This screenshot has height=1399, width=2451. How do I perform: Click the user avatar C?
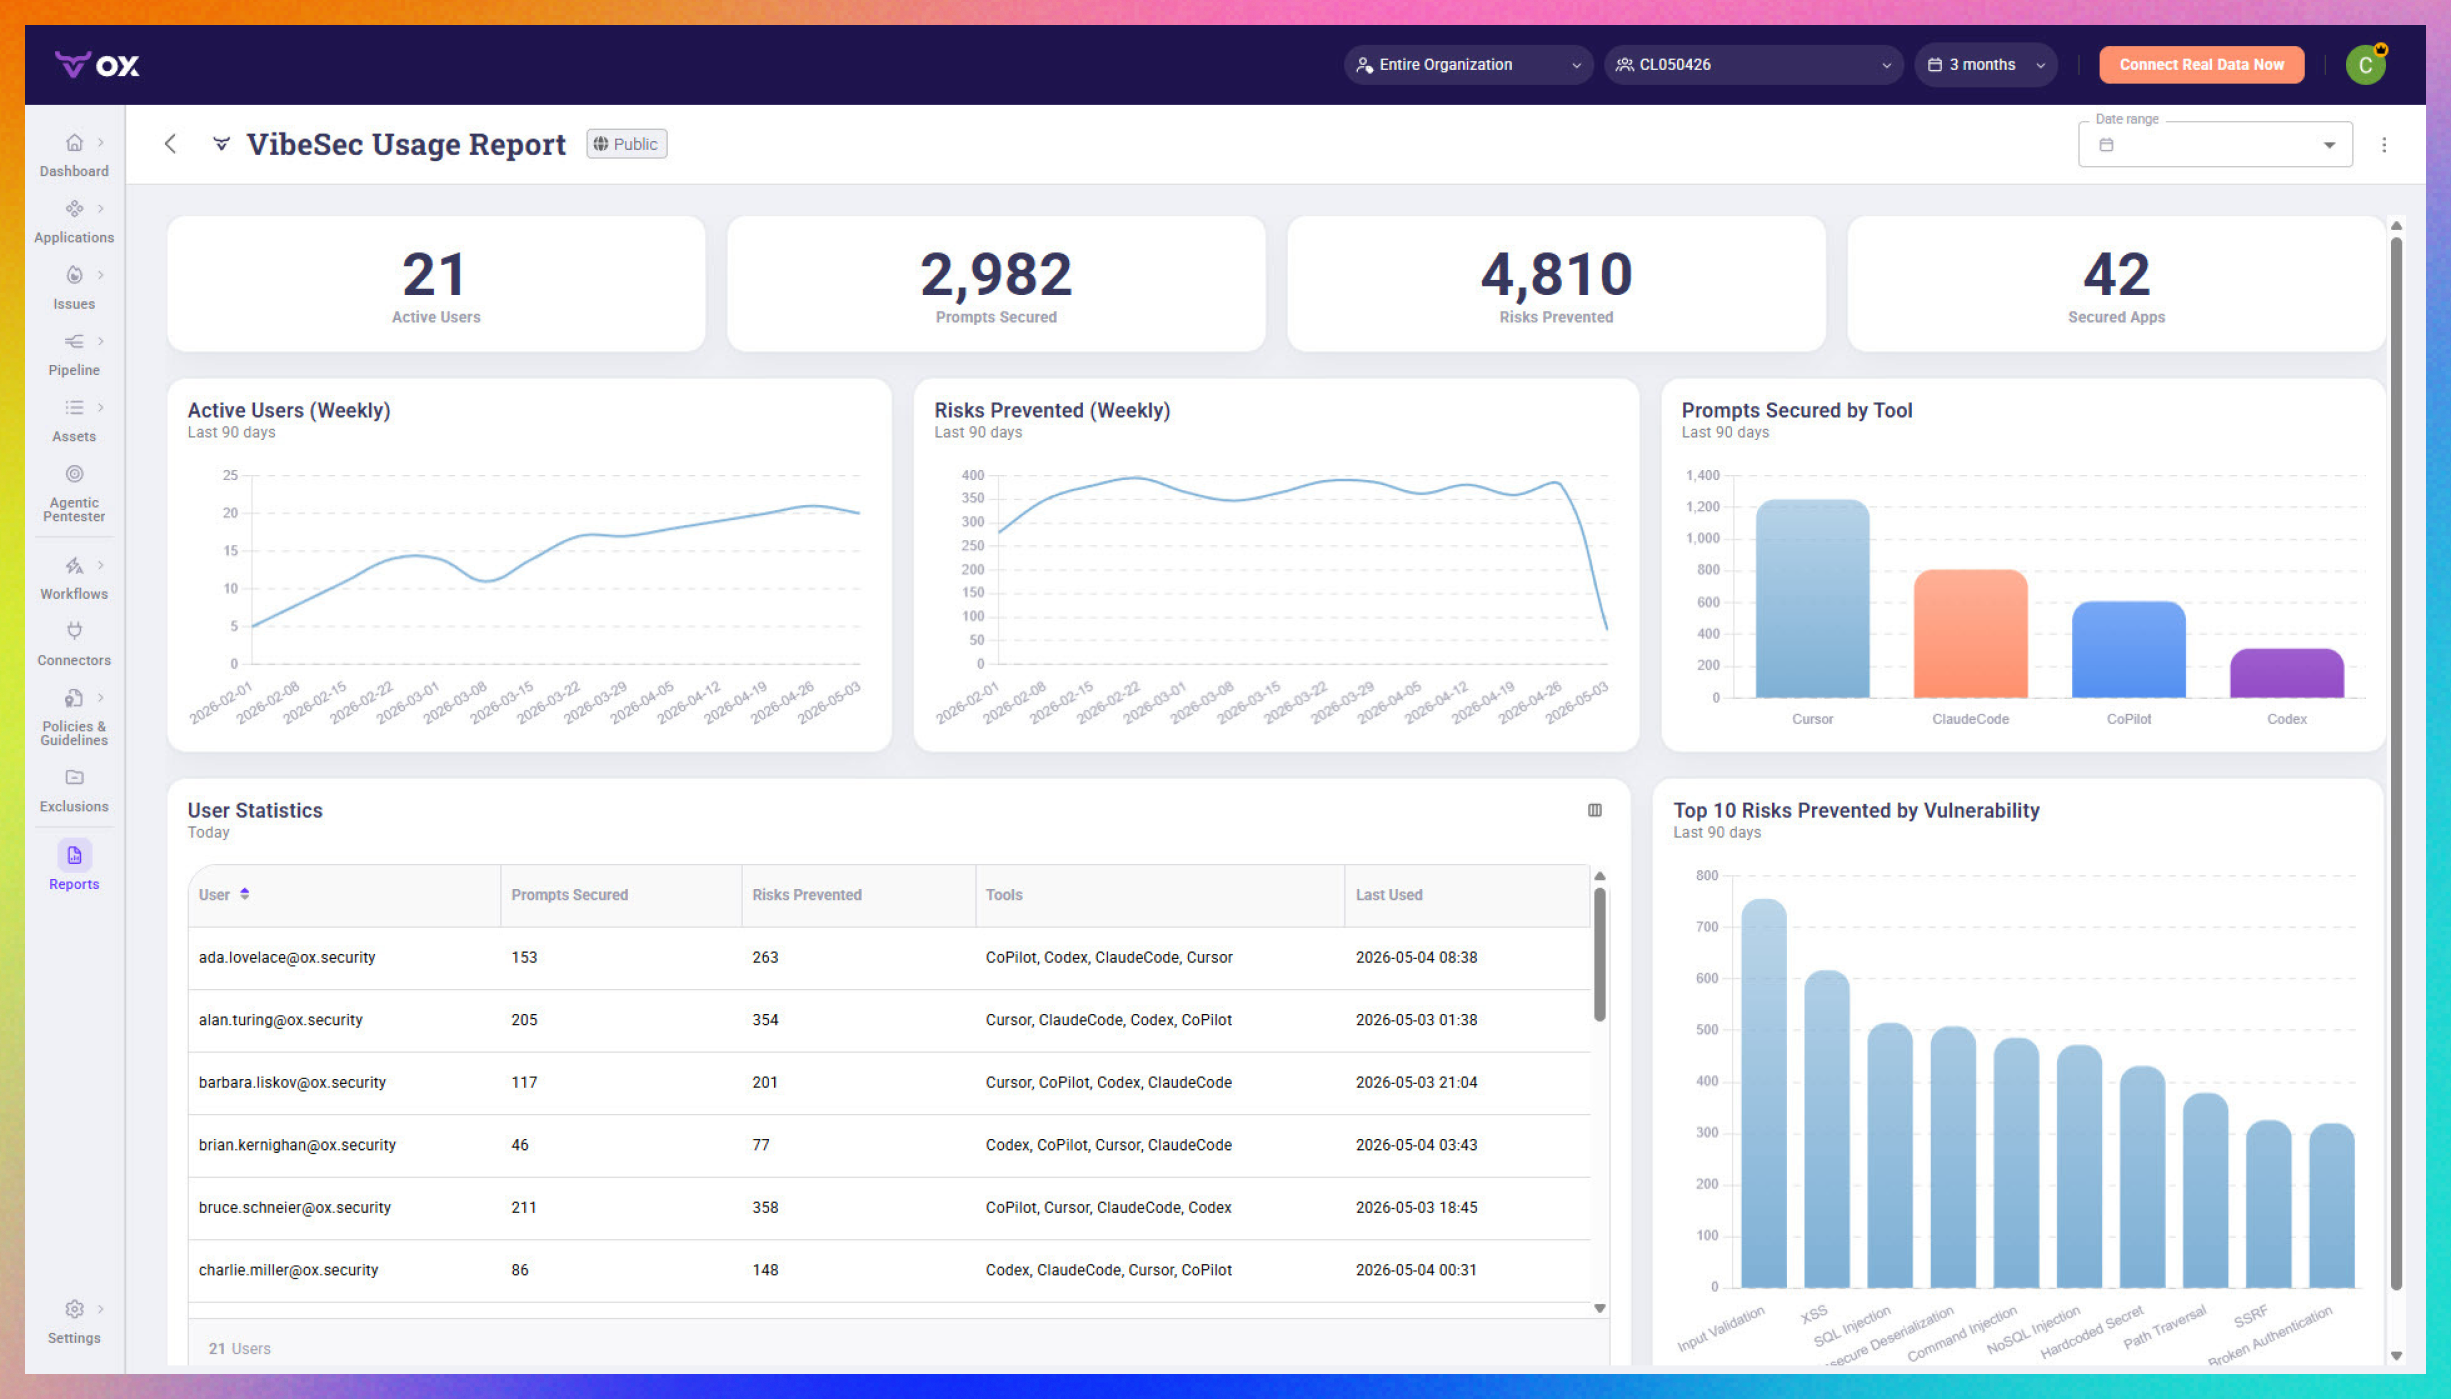click(x=2366, y=65)
